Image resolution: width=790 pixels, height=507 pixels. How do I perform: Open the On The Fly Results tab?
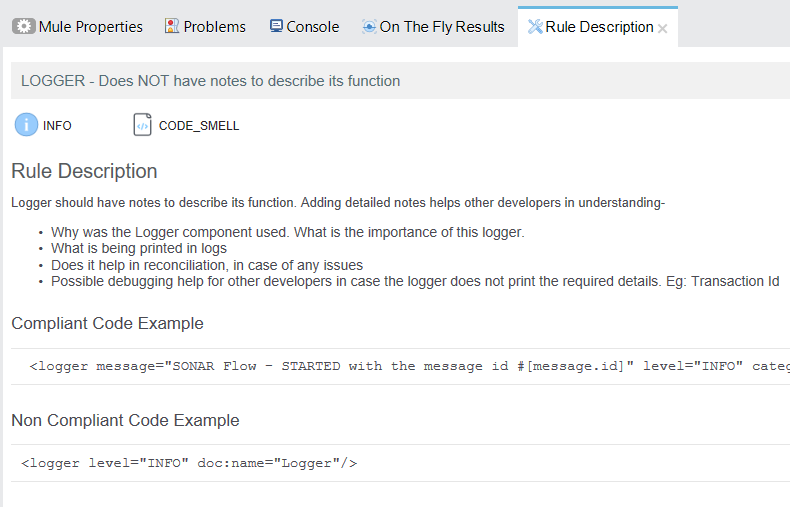(x=433, y=26)
